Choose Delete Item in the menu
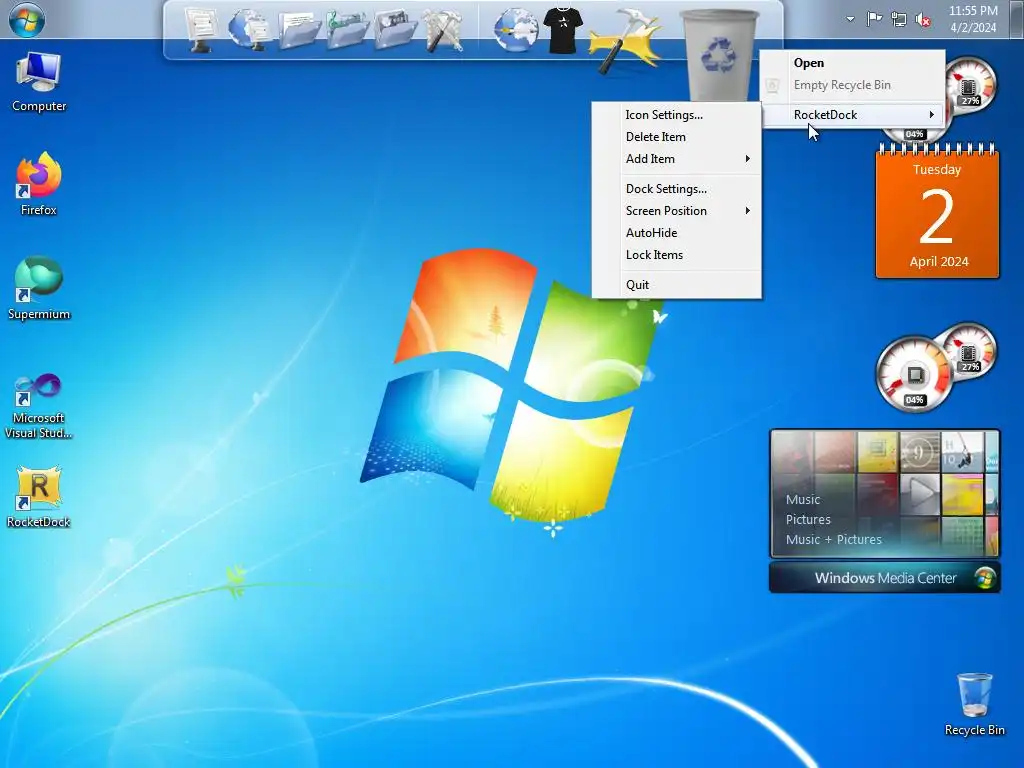 tap(677, 137)
